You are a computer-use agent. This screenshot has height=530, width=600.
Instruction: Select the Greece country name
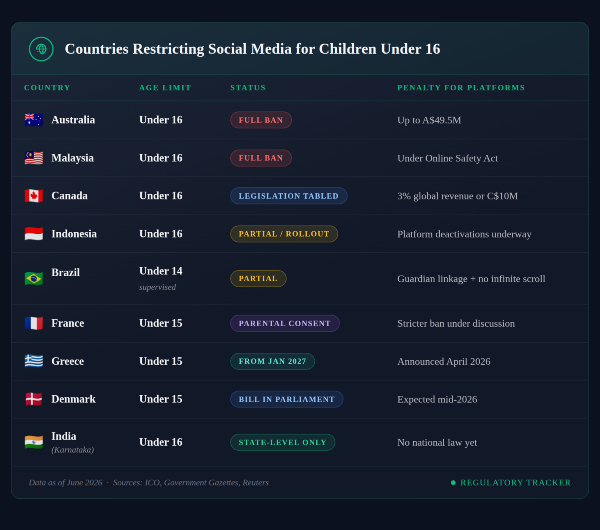pos(68,361)
